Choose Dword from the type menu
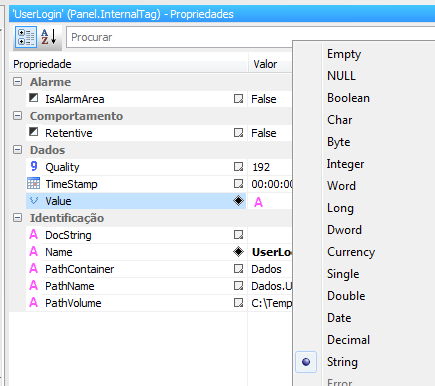This screenshot has height=386, width=435. (x=344, y=230)
